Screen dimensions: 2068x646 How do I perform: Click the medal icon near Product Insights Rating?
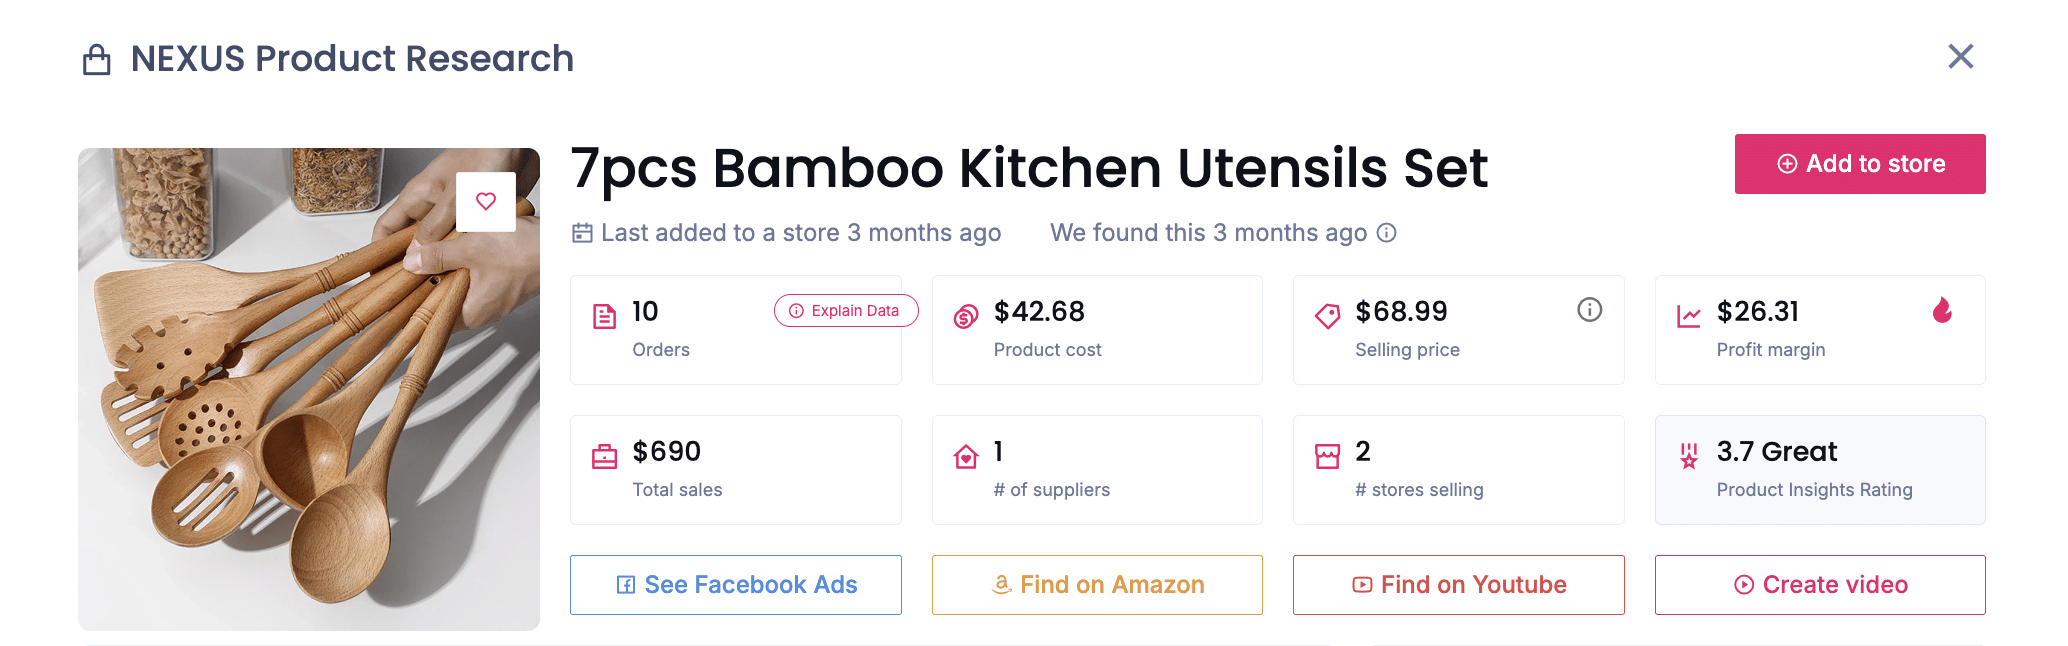click(x=1689, y=454)
